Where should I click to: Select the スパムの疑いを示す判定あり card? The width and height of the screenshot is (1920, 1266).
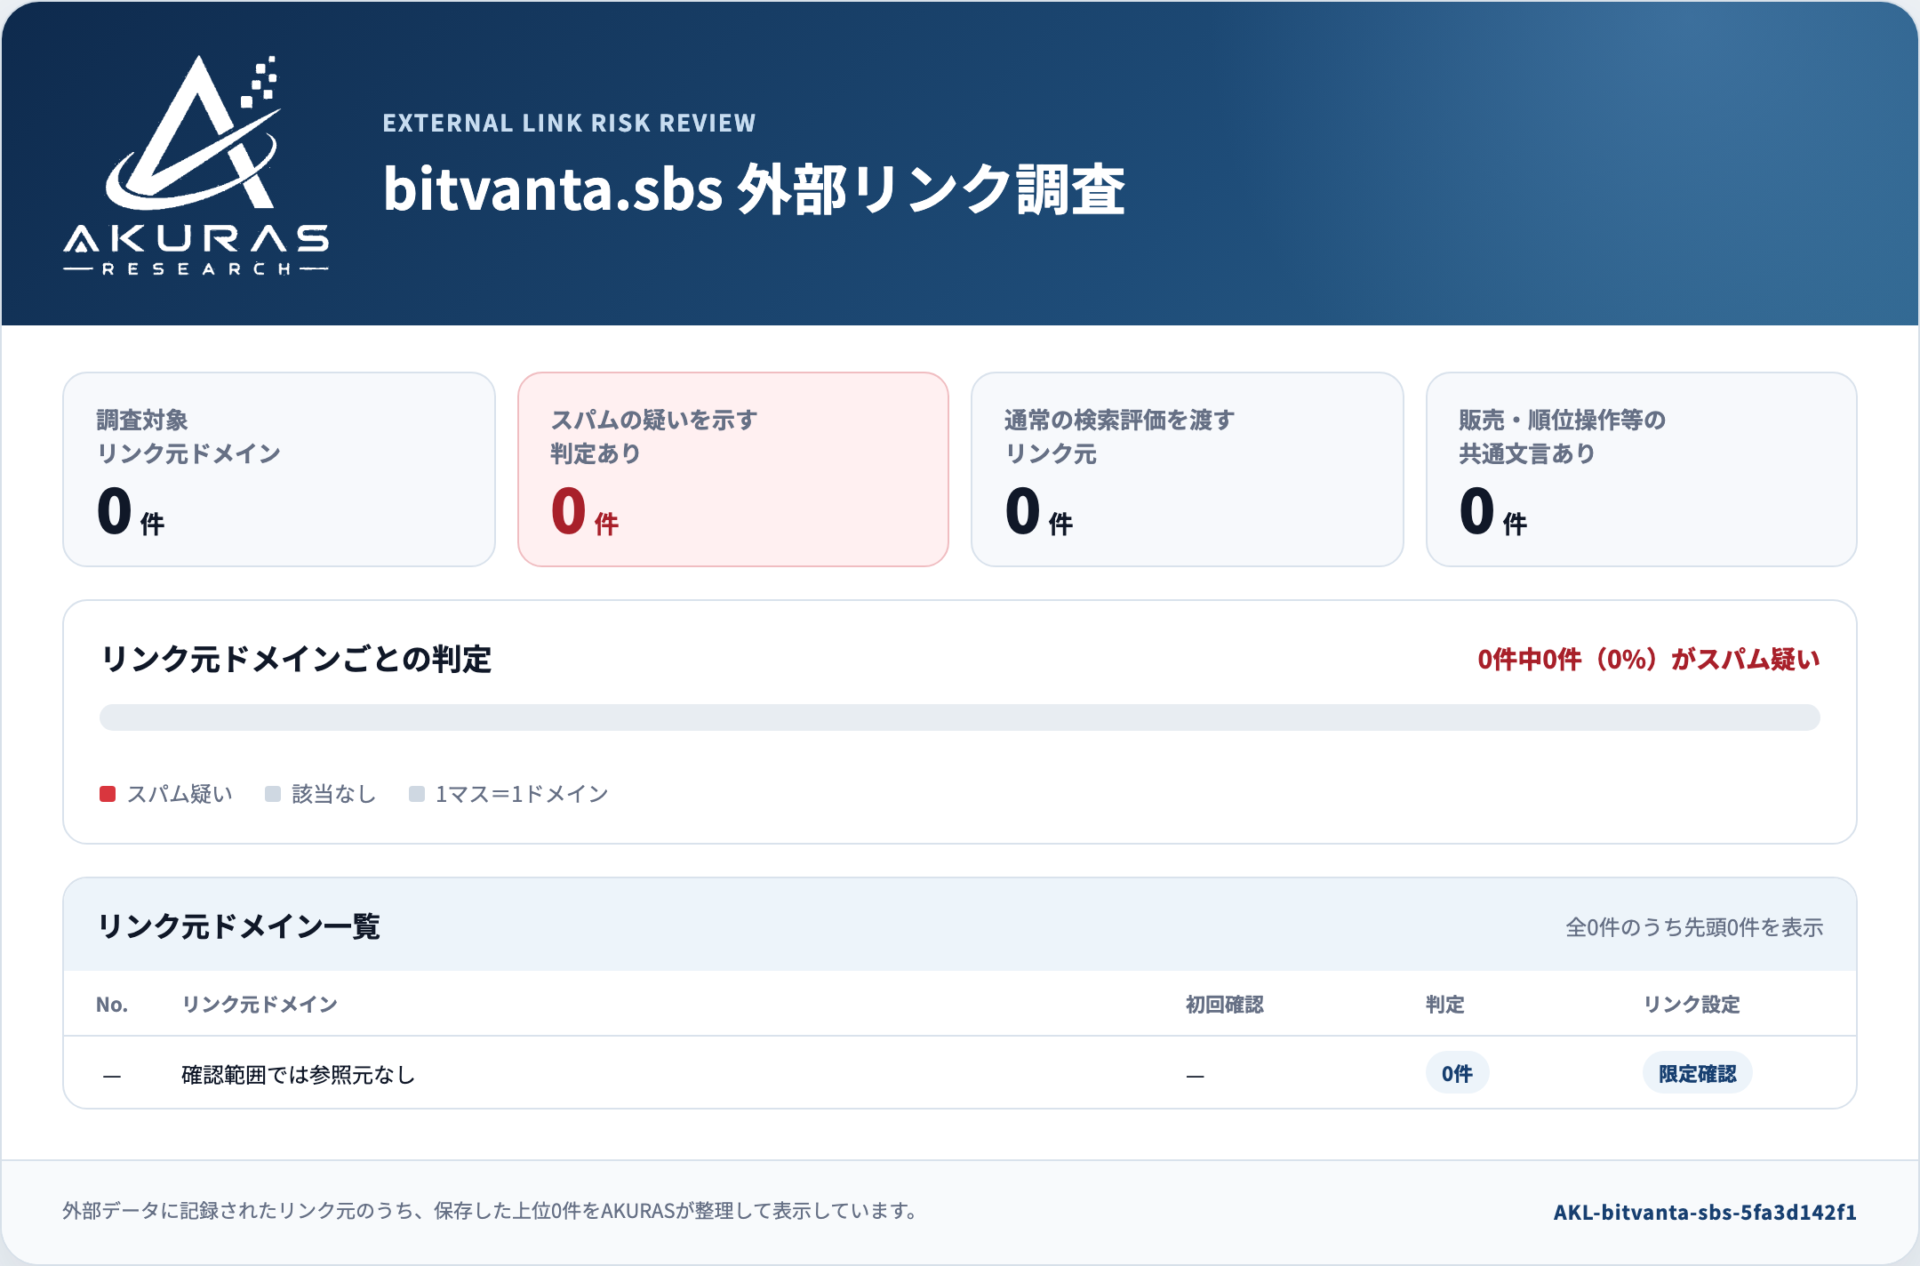click(733, 469)
